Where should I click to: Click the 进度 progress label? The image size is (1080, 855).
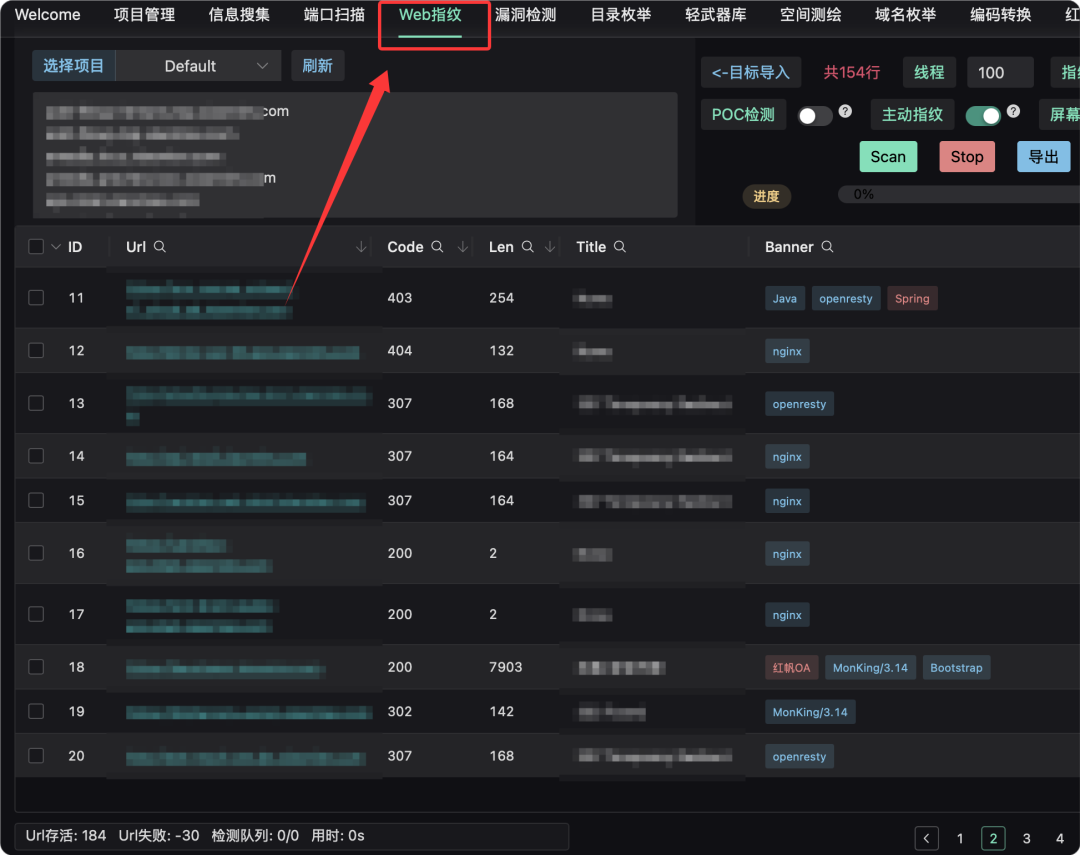pyautogui.click(x=766, y=196)
